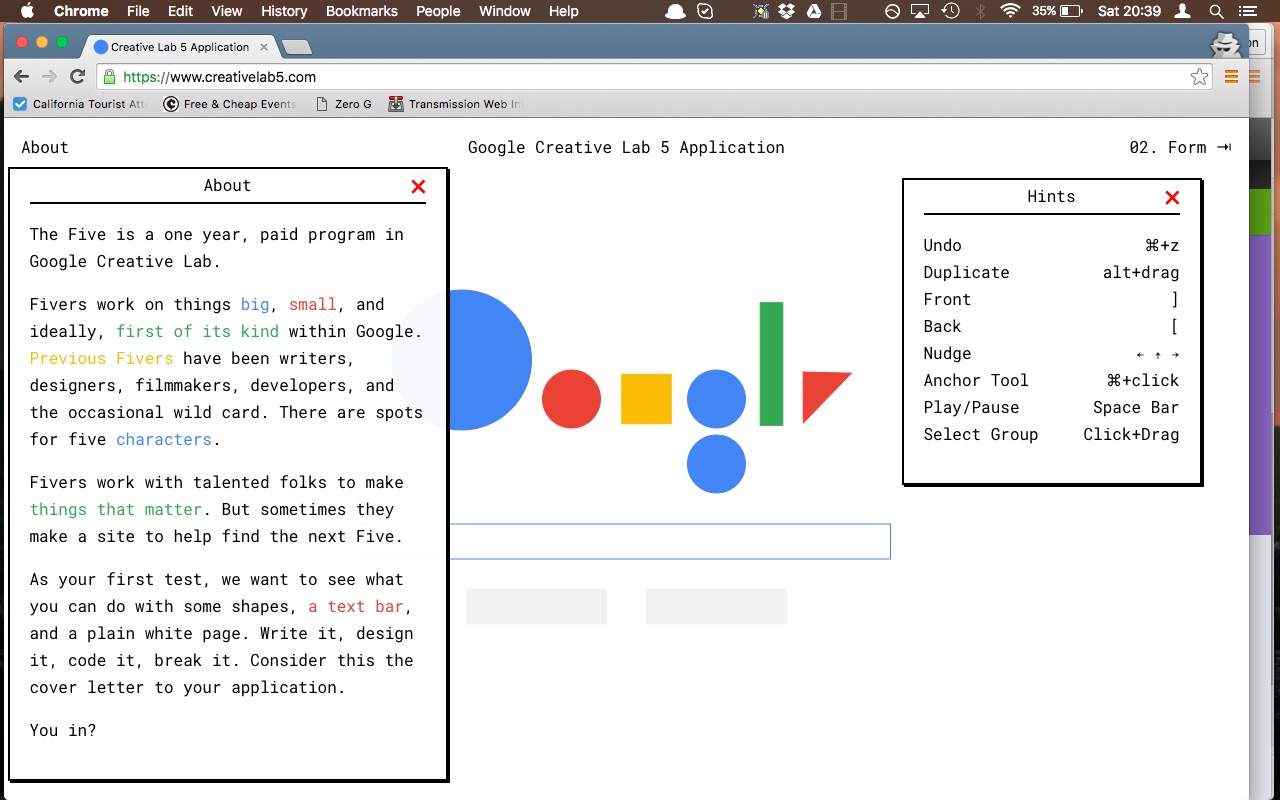Bookmark this page with the star icon
This screenshot has height=800, width=1280.
point(1199,77)
